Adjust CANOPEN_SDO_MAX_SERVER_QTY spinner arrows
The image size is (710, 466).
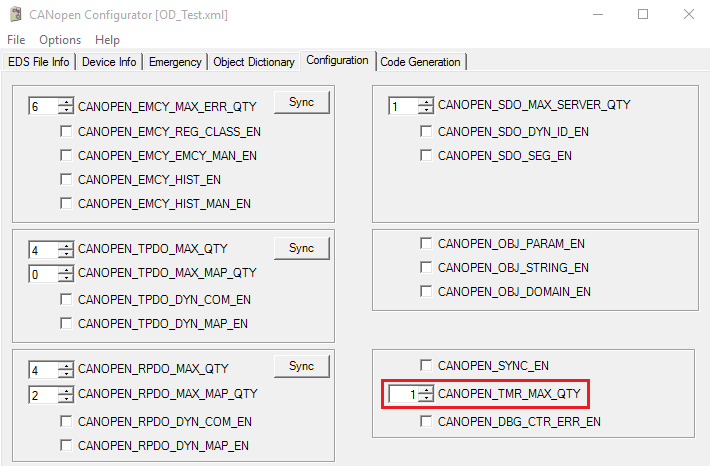(426, 106)
